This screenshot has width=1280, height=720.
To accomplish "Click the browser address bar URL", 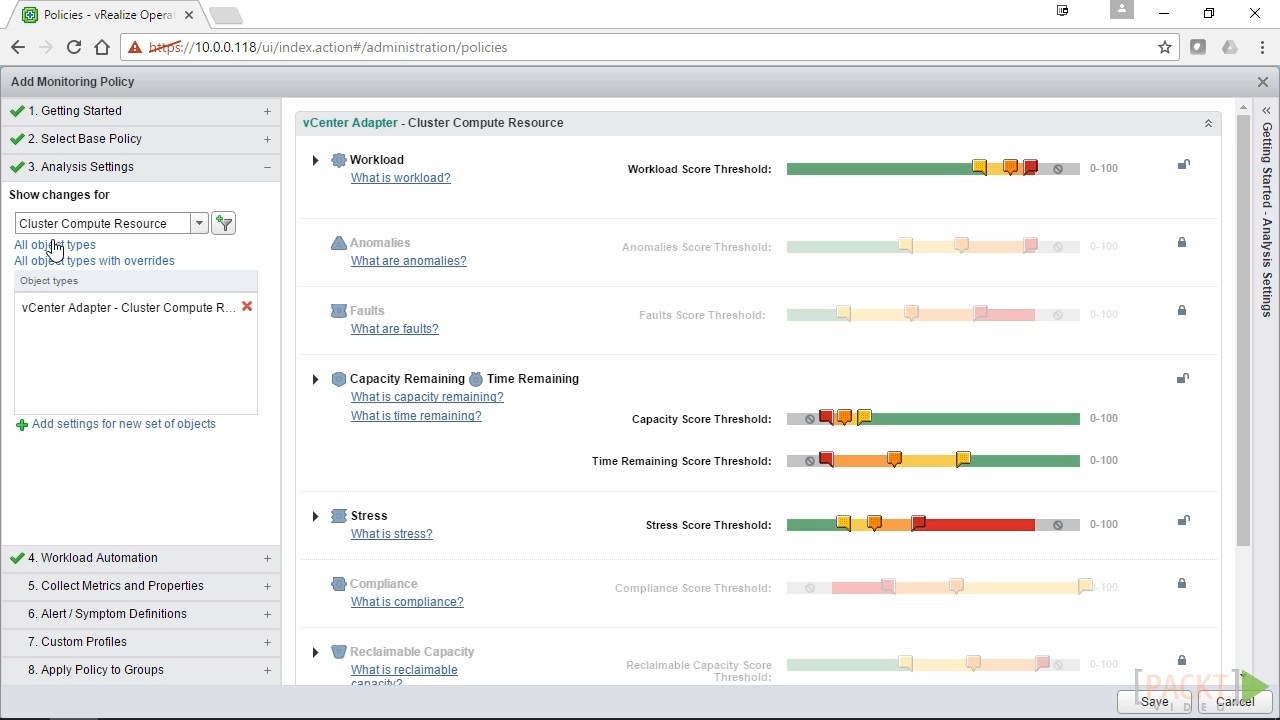I will [328, 47].
